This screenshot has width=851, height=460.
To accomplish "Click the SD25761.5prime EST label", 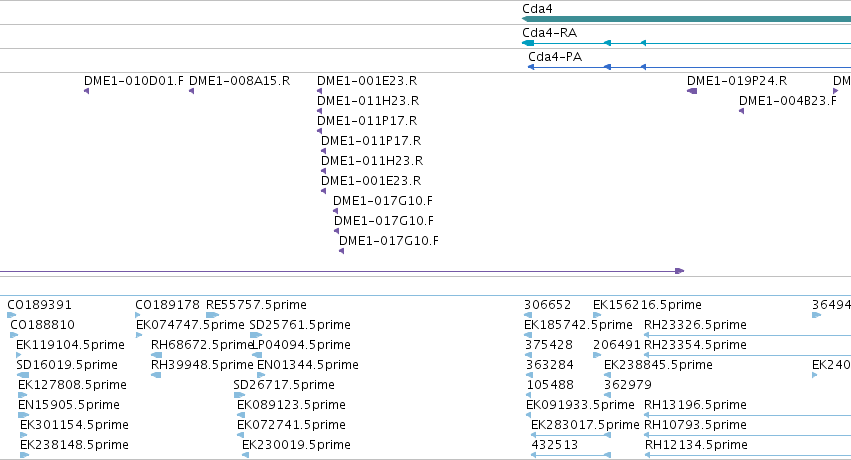I will coord(300,325).
